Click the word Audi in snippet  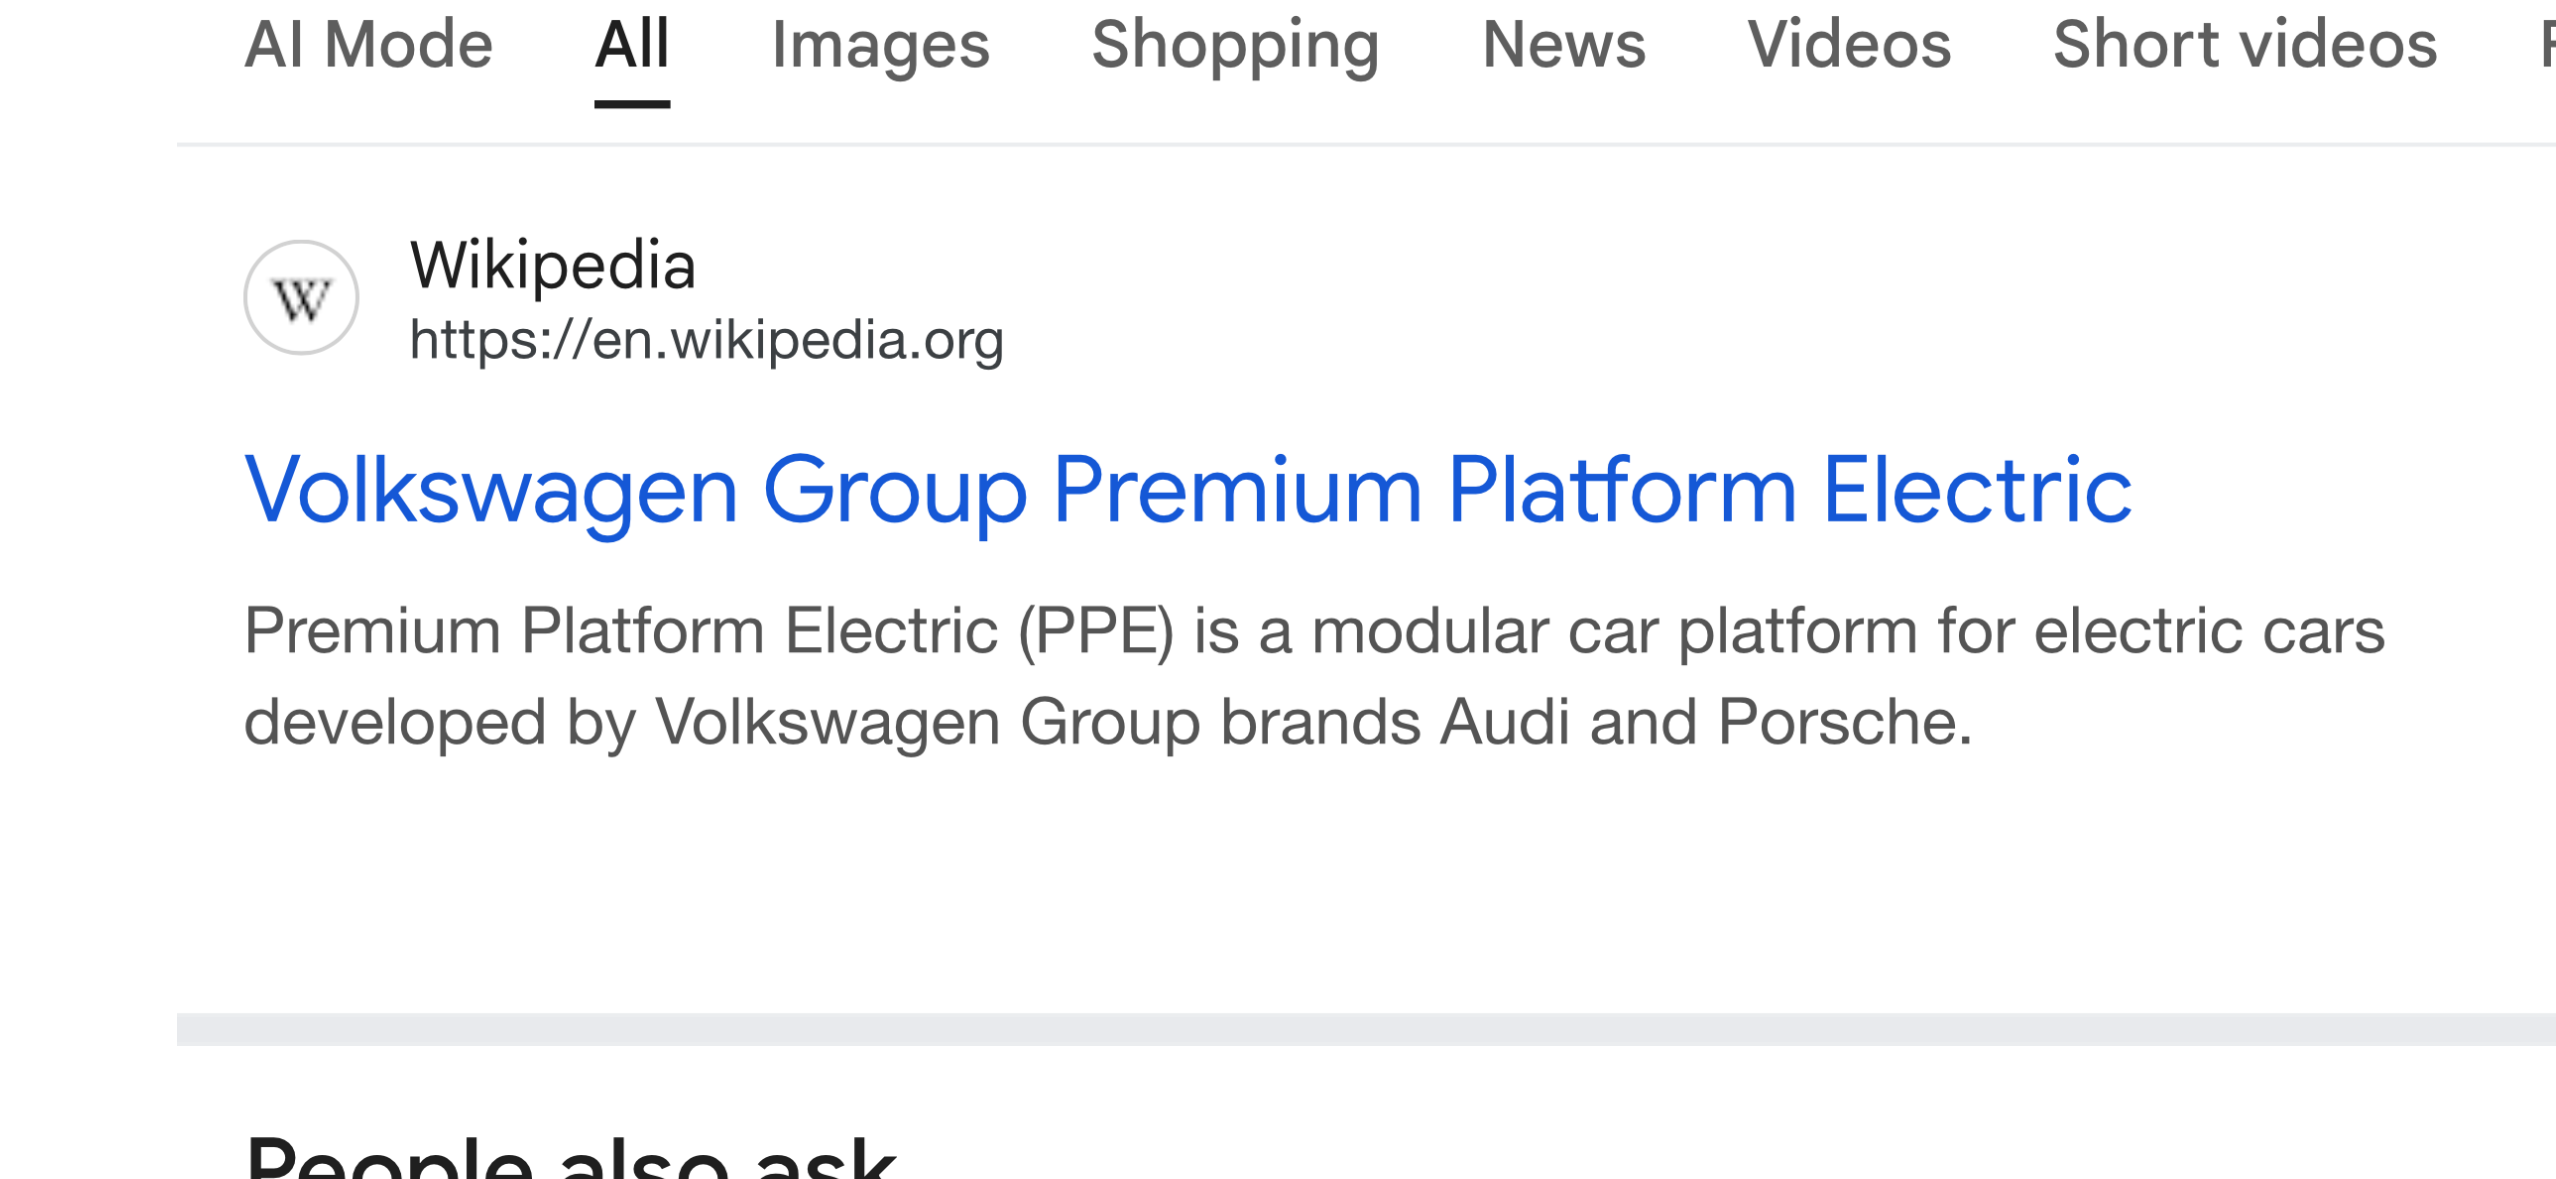coord(1504,722)
